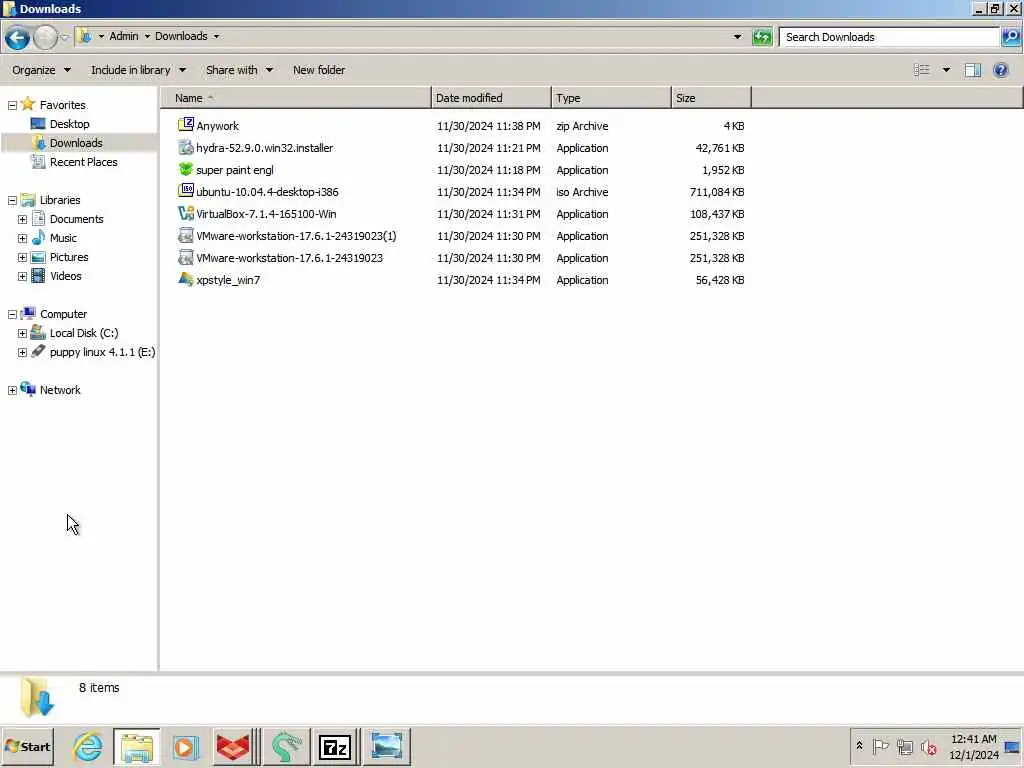Collapse the Favorites tree group
Screen dimensions: 1024x768
(x=12, y=104)
